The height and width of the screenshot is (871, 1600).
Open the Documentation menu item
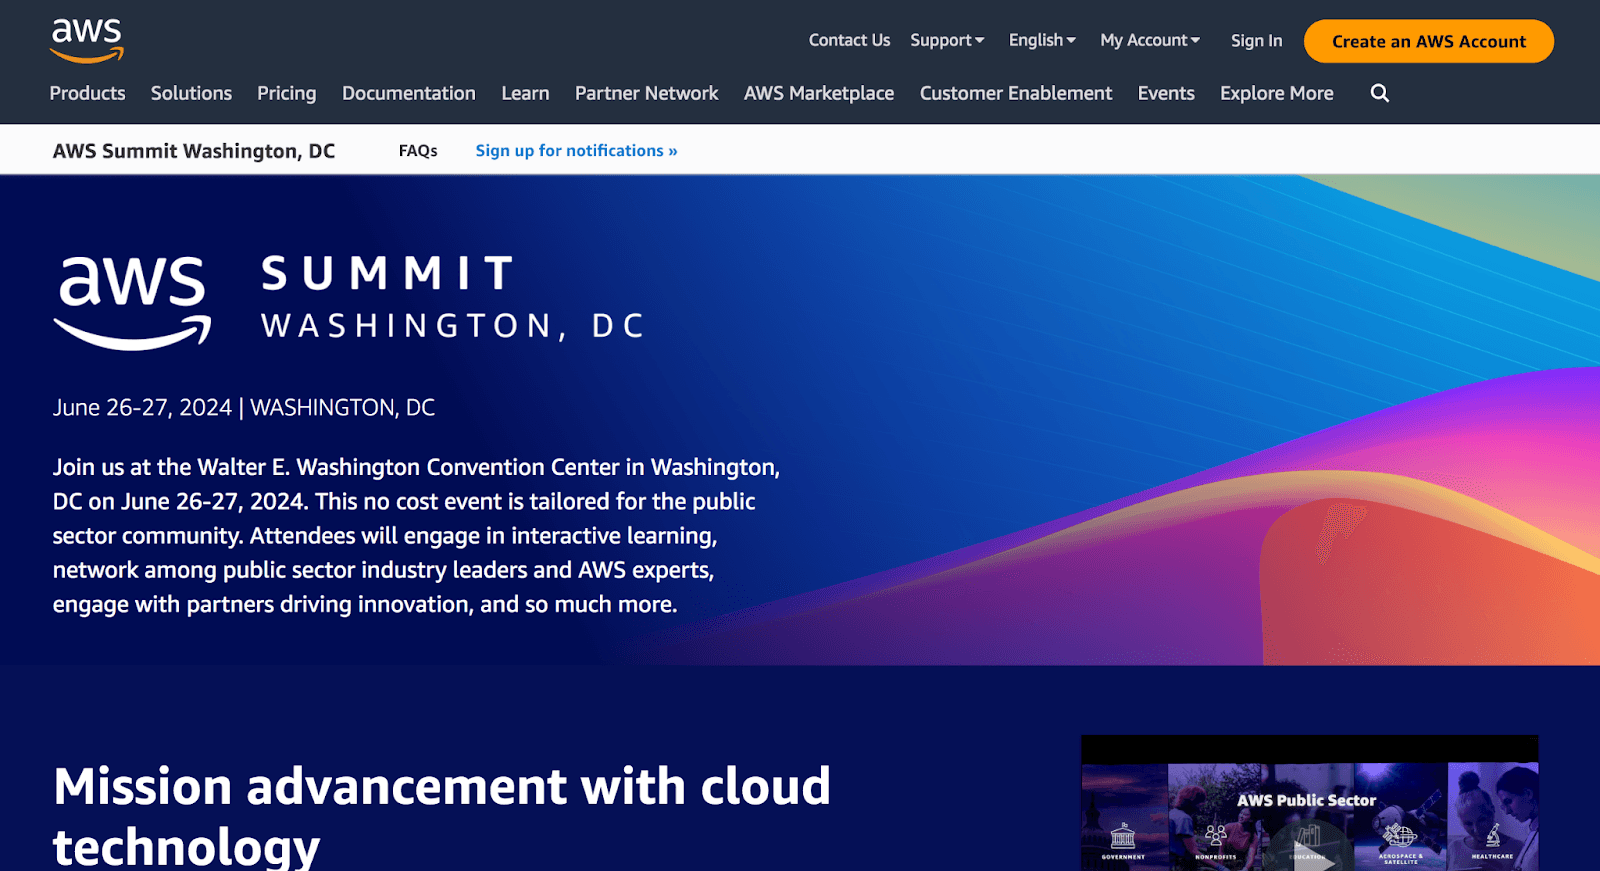coord(409,93)
